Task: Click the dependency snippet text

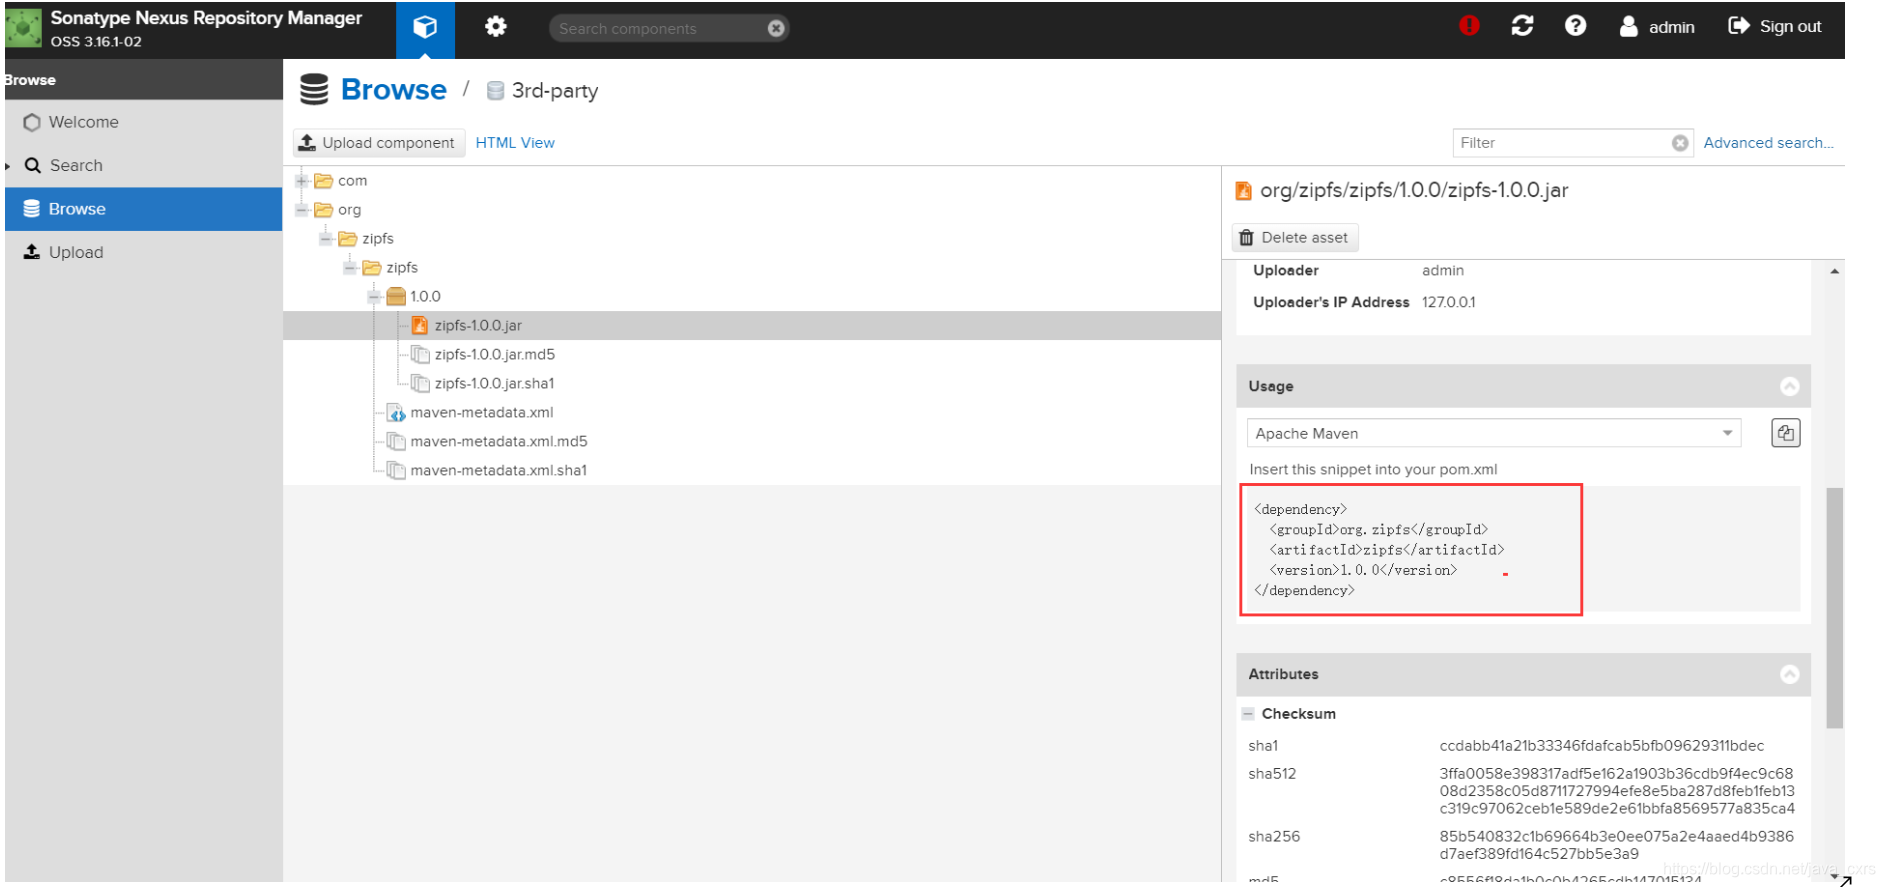Action: point(1379,550)
